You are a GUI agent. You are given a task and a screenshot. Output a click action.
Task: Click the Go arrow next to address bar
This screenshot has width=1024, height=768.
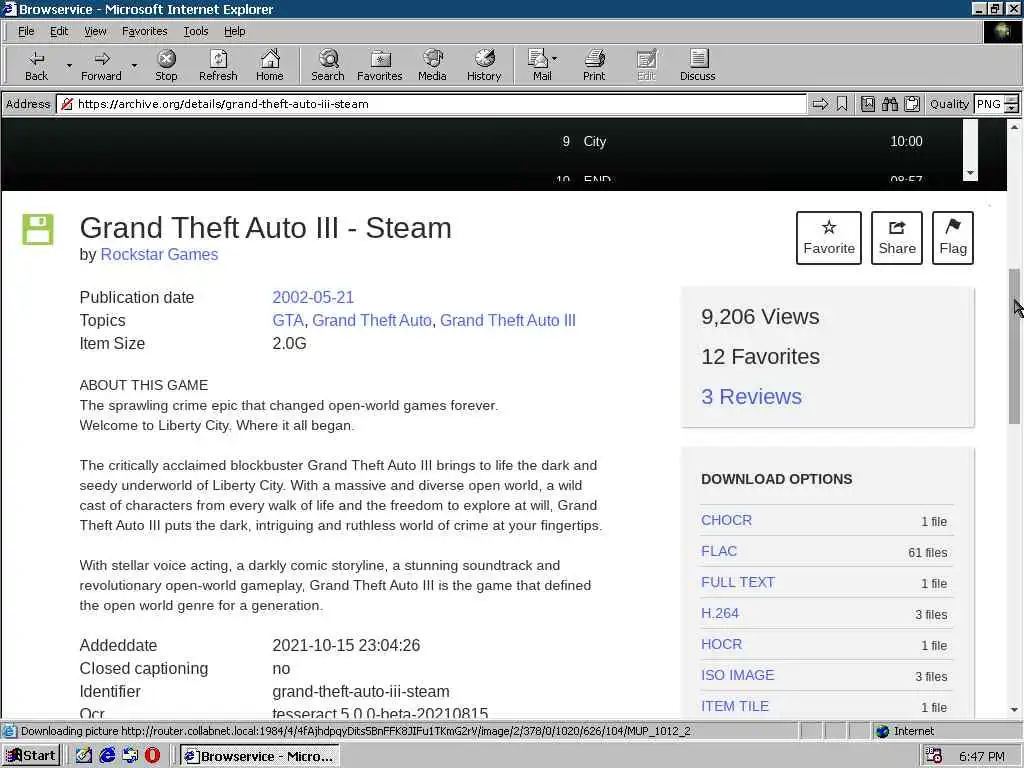point(820,104)
